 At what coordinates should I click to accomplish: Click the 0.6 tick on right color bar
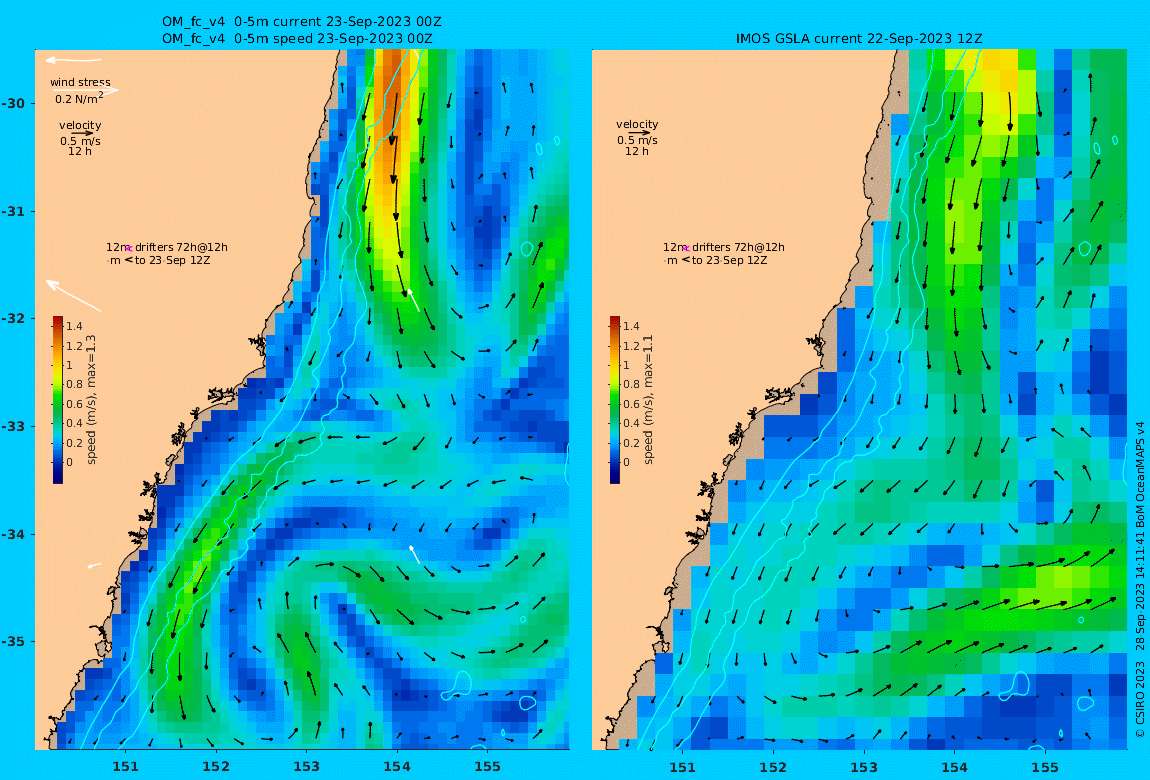(631, 404)
